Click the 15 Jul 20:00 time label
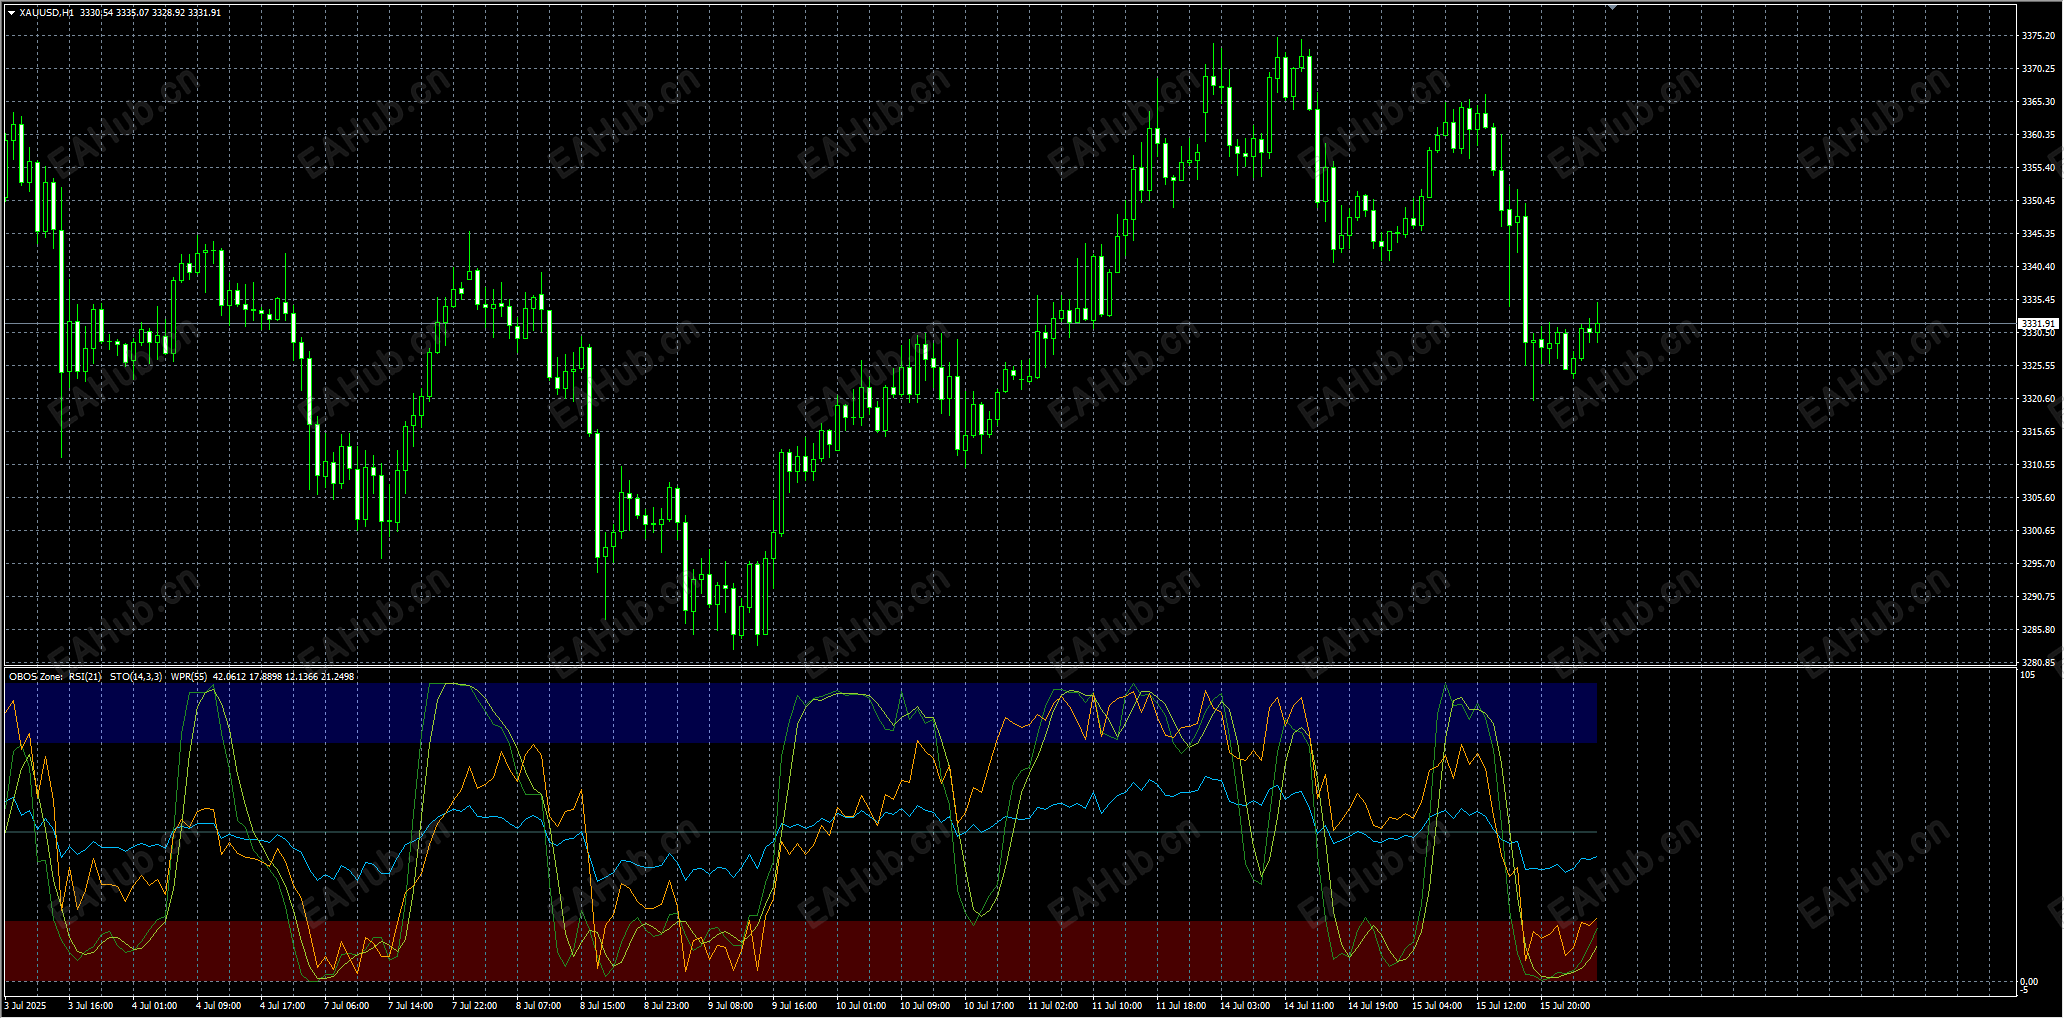2064x1019 pixels. point(1565,1006)
